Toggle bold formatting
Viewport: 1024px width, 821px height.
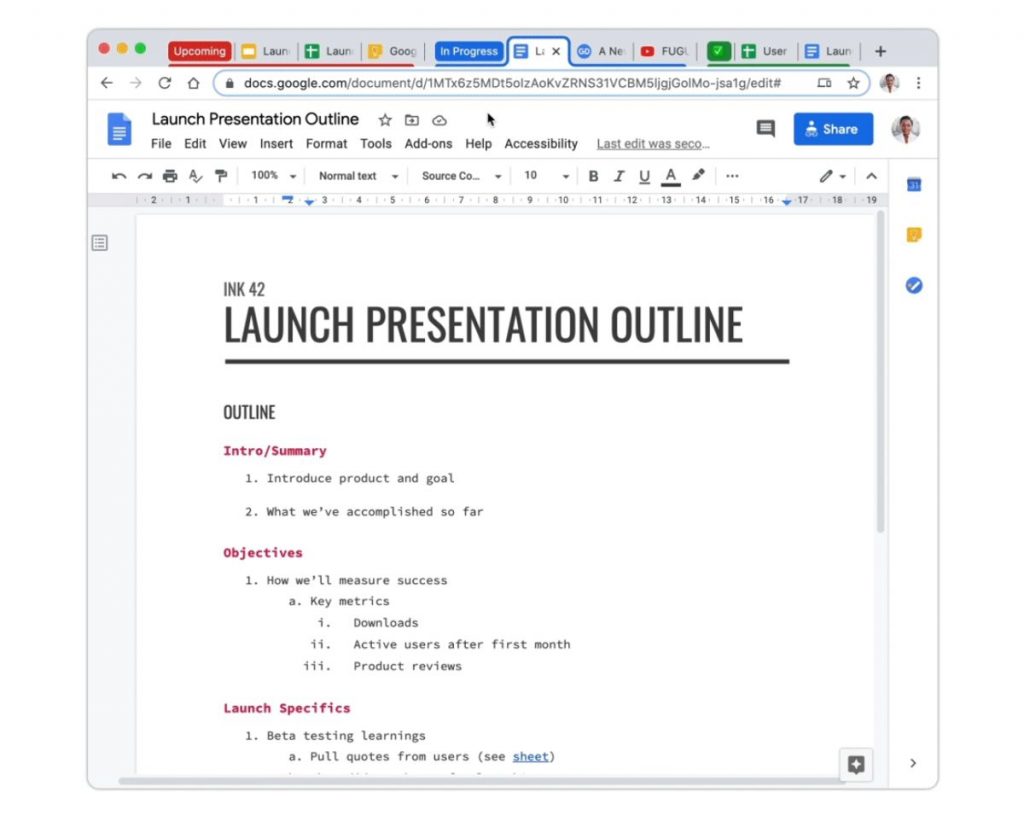(x=594, y=175)
